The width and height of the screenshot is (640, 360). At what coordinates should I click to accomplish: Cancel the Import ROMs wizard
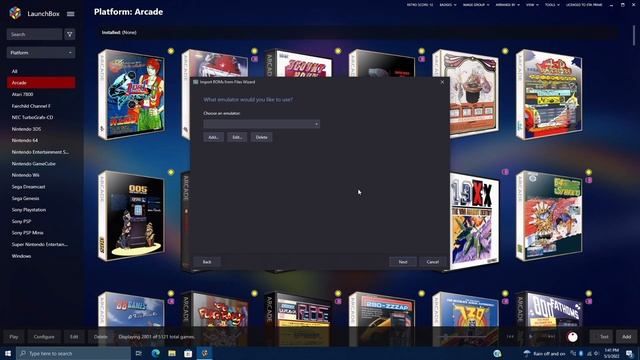click(x=433, y=262)
